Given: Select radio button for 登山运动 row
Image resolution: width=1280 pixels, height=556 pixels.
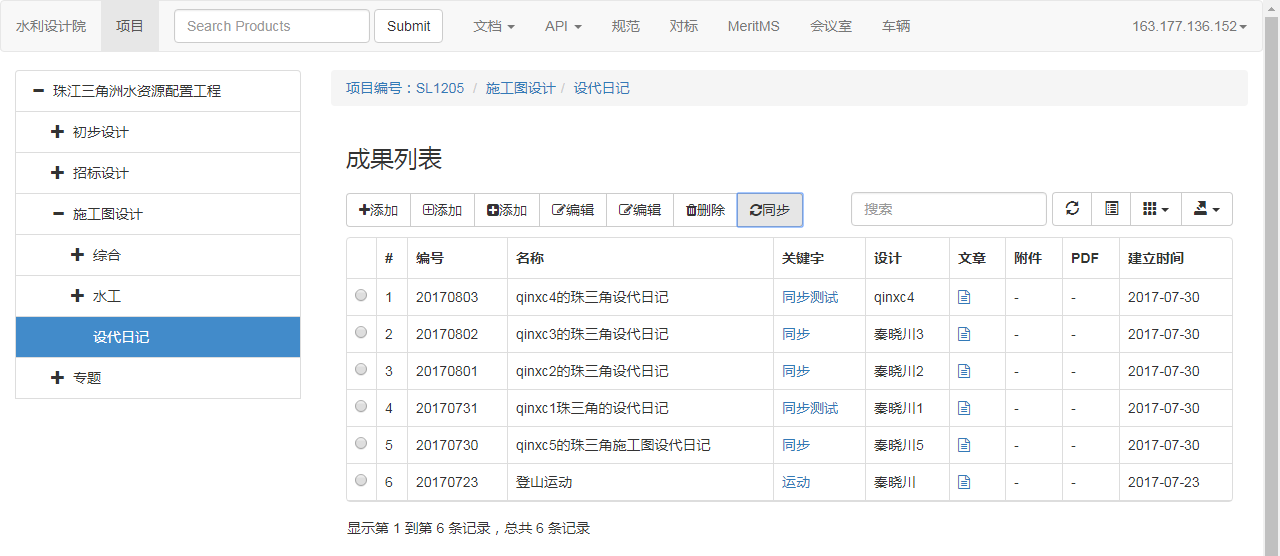Looking at the screenshot, I should pos(361,481).
